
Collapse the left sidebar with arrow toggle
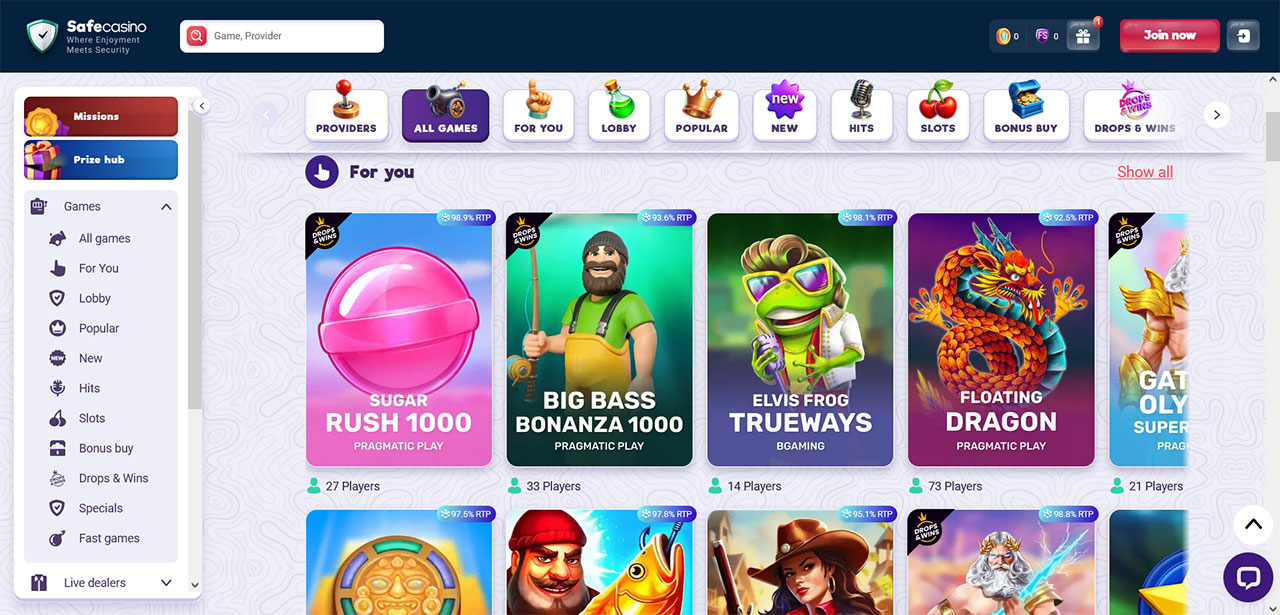coord(201,106)
